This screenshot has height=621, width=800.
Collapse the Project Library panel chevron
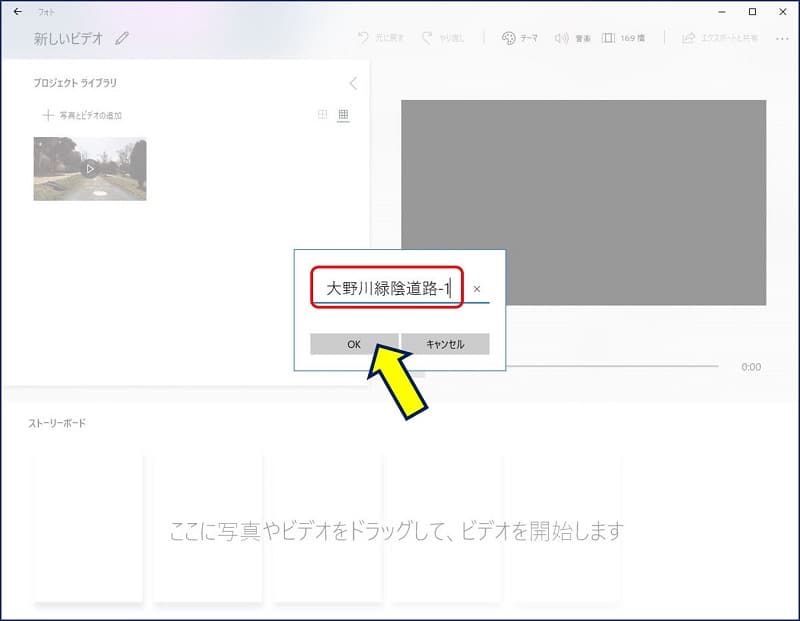coord(353,83)
